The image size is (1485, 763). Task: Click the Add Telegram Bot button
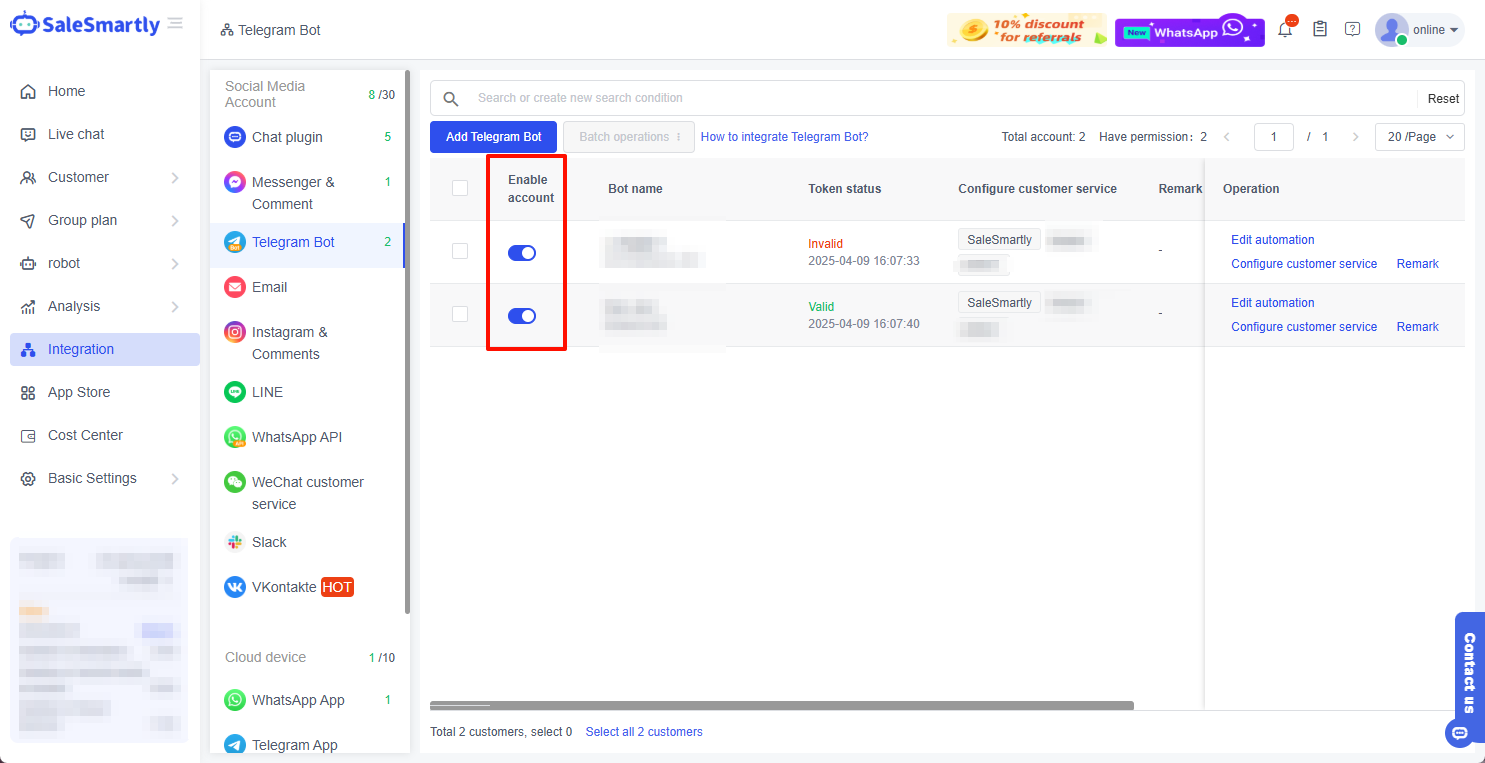point(493,136)
